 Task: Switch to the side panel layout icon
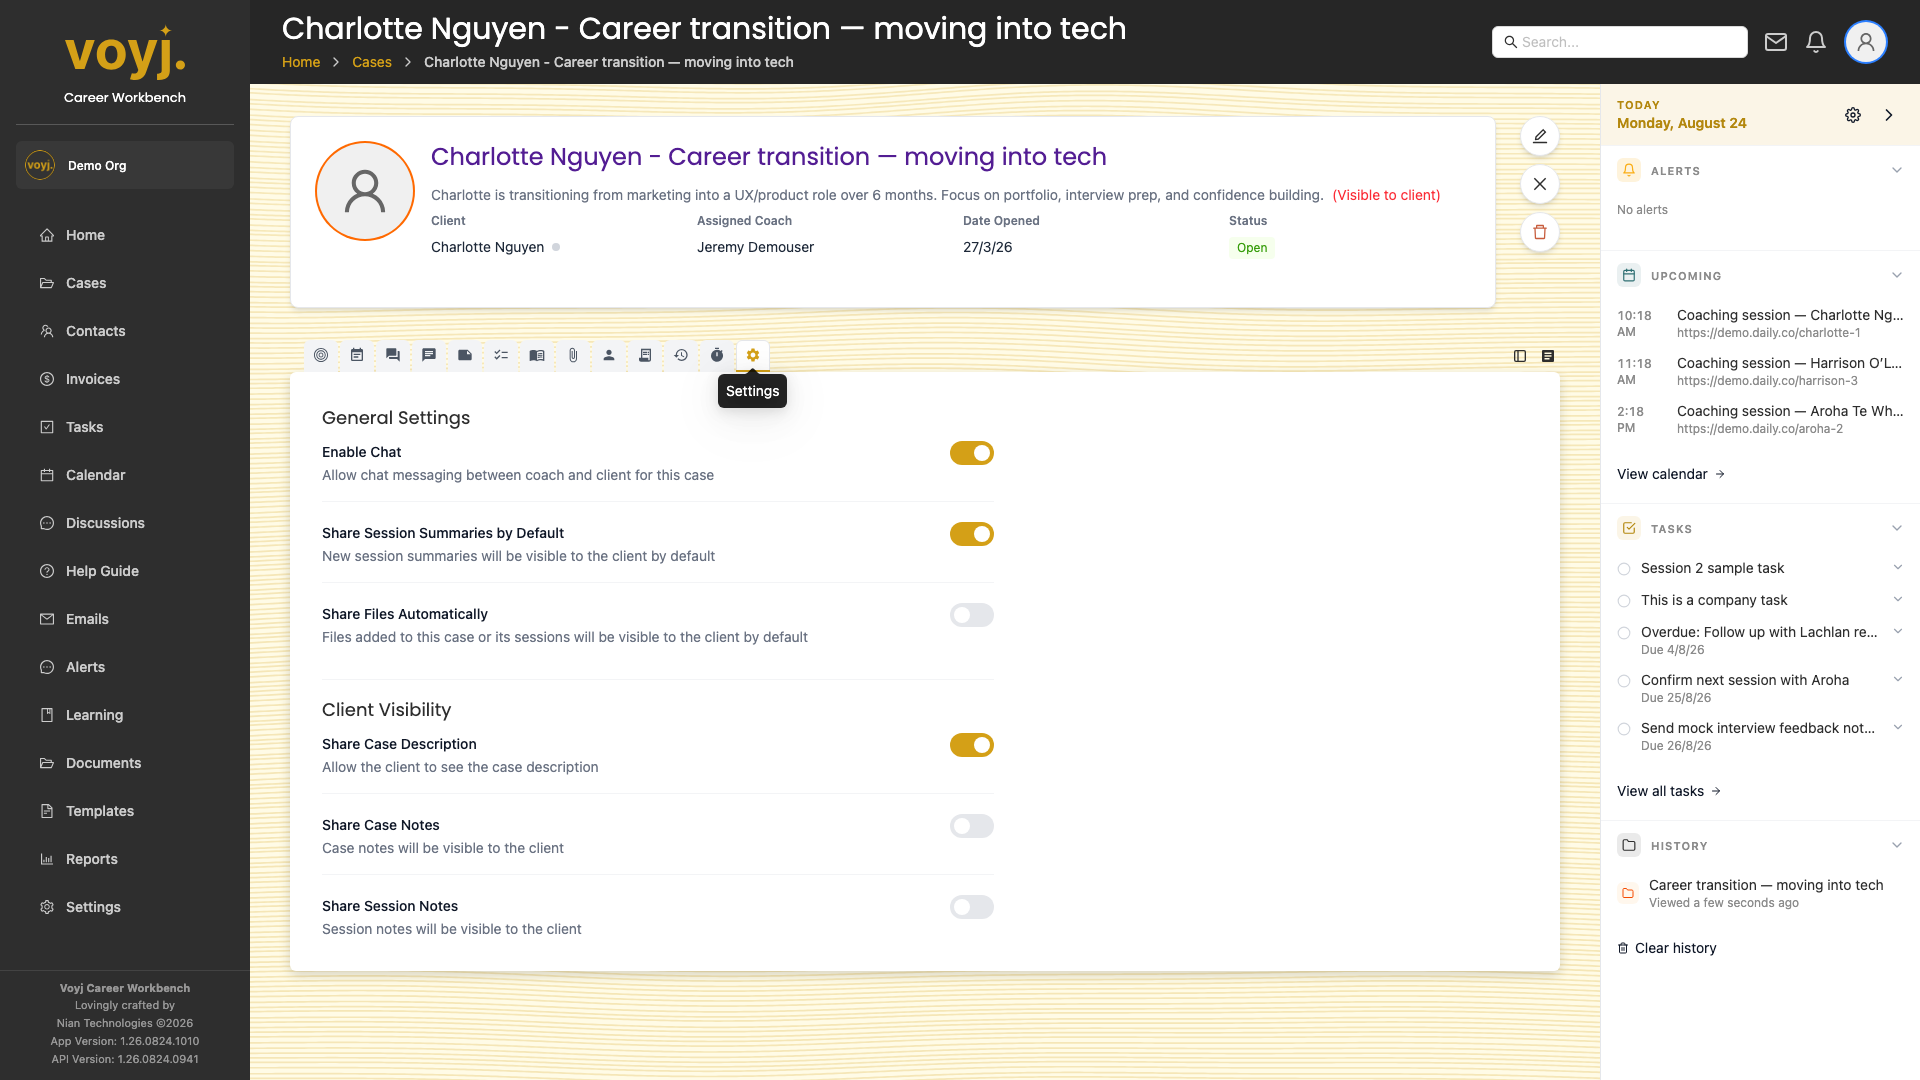(x=1520, y=356)
